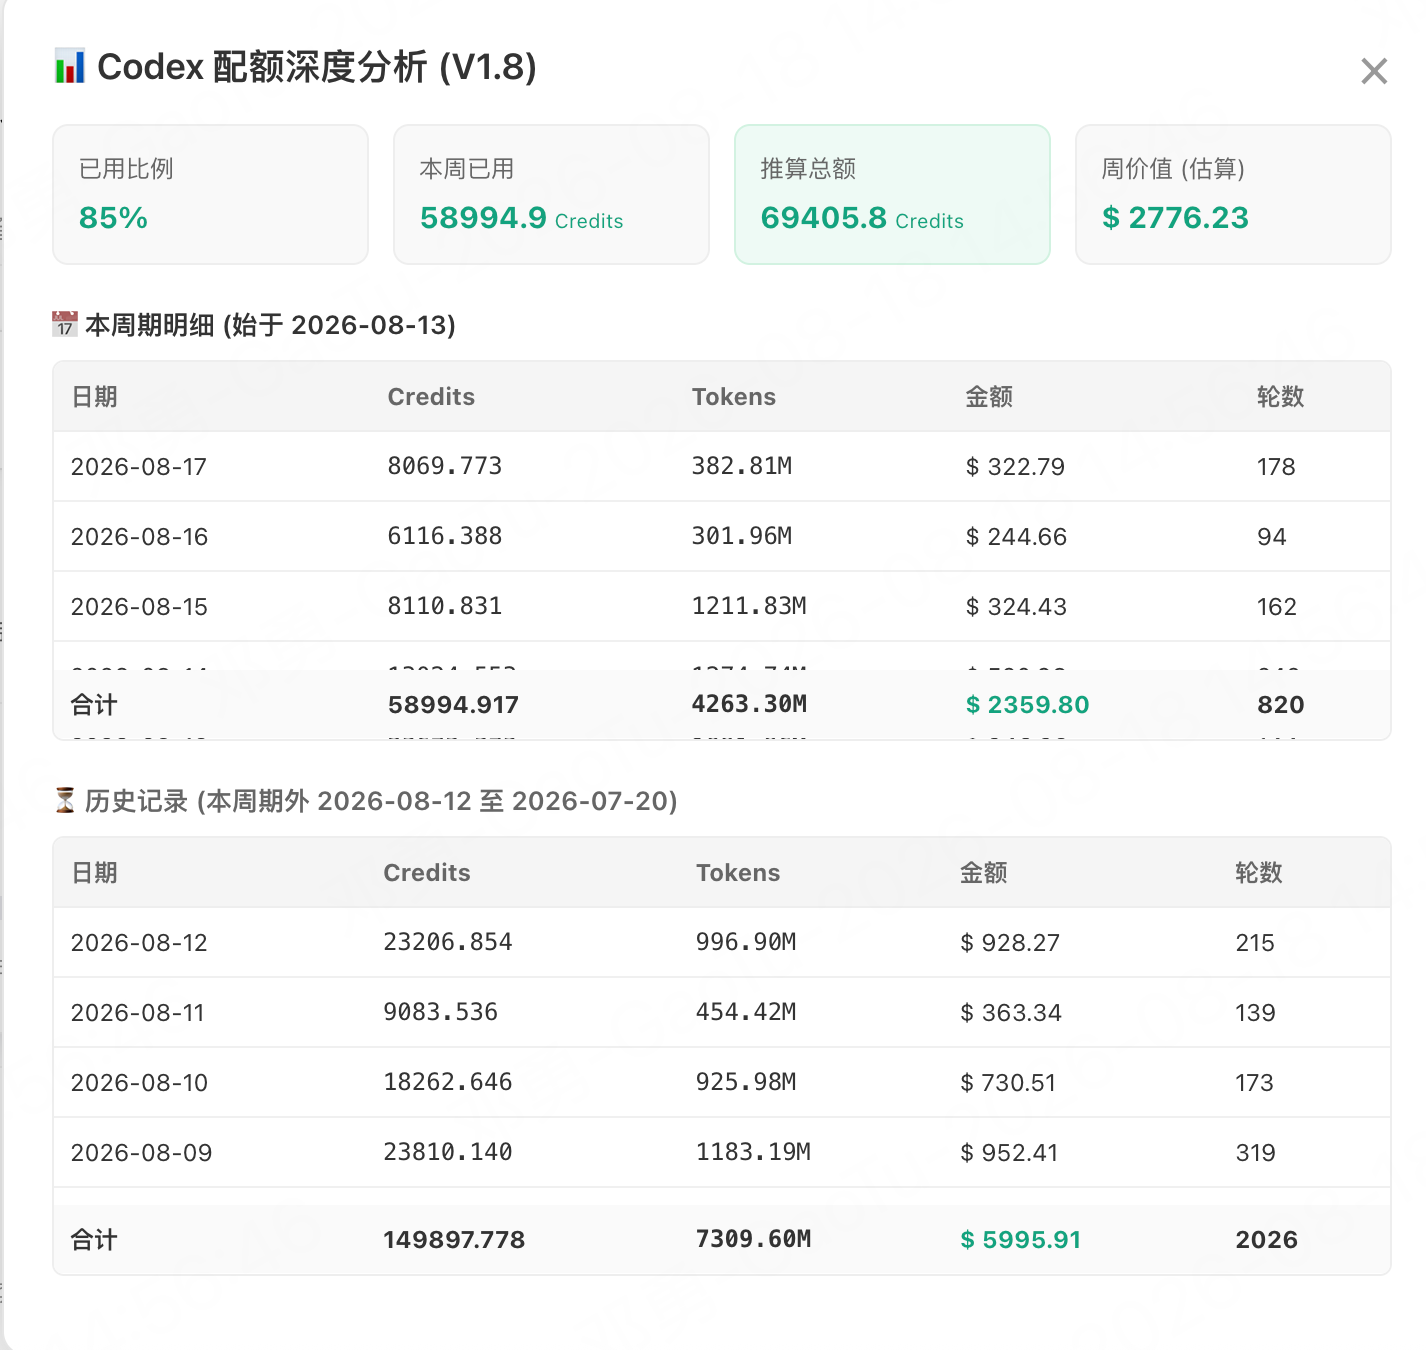Click credits value 23810.140
Image resolution: width=1426 pixels, height=1350 pixels.
[x=448, y=1152]
